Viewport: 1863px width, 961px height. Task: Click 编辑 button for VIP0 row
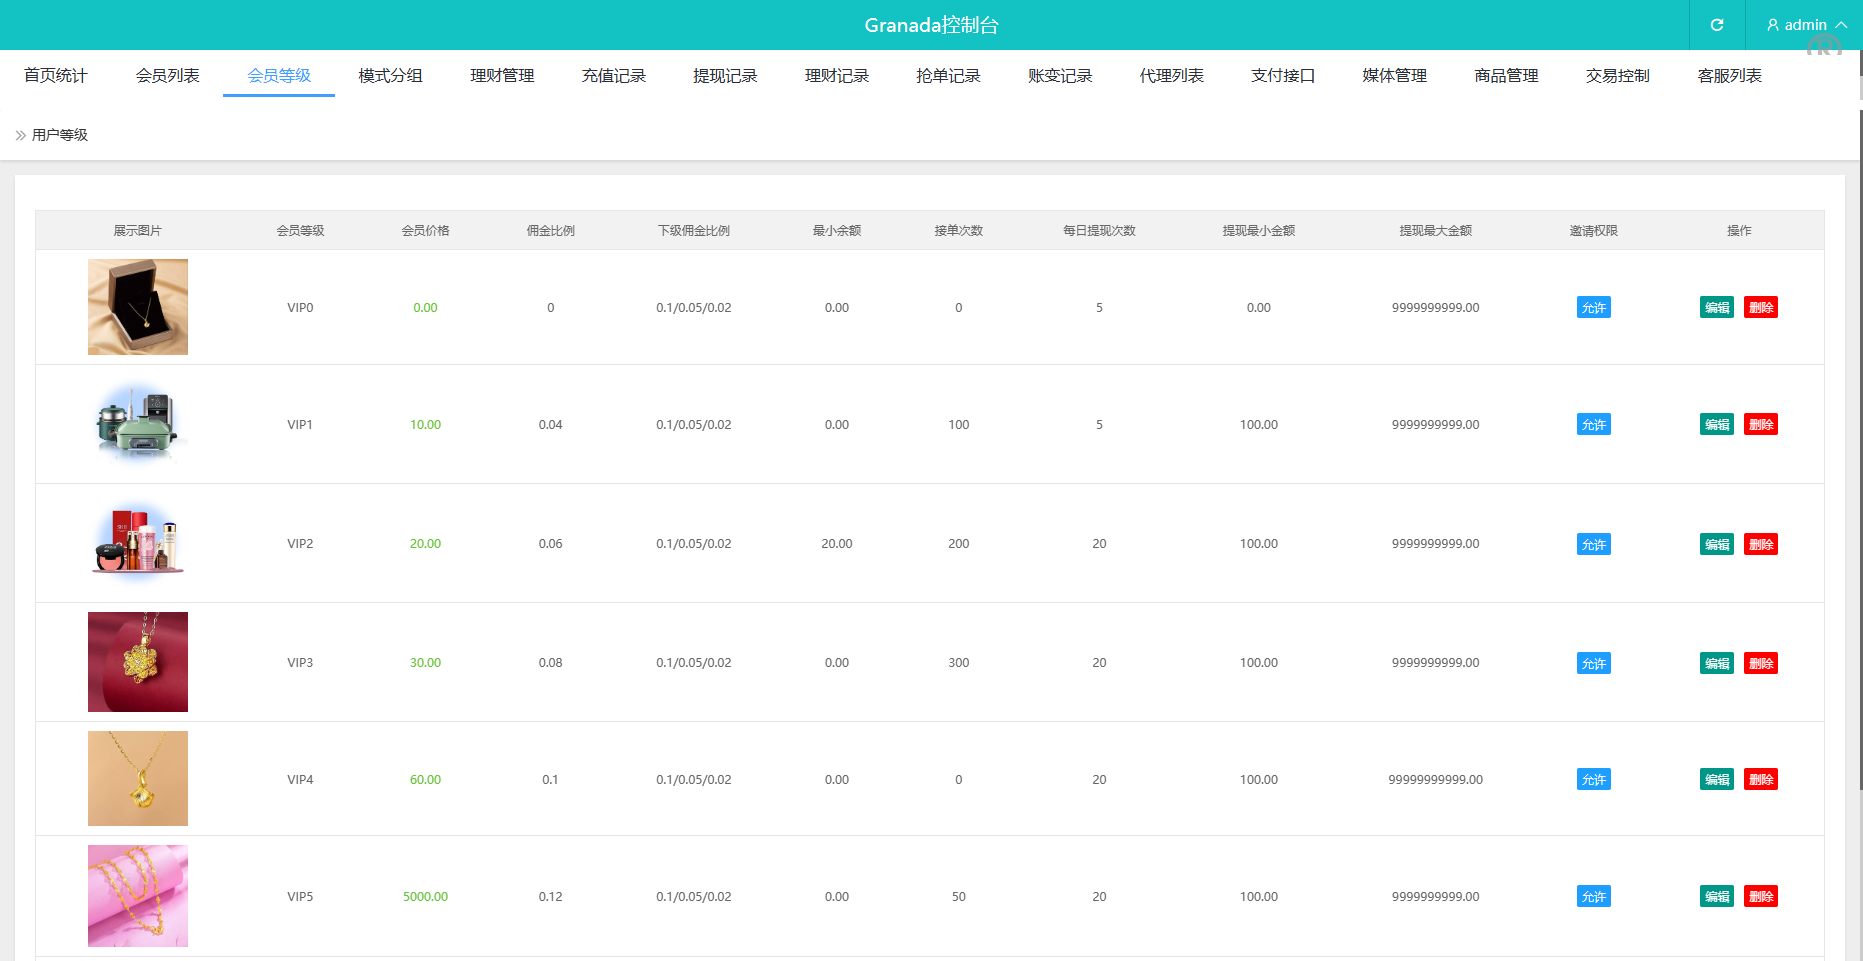pos(1716,308)
